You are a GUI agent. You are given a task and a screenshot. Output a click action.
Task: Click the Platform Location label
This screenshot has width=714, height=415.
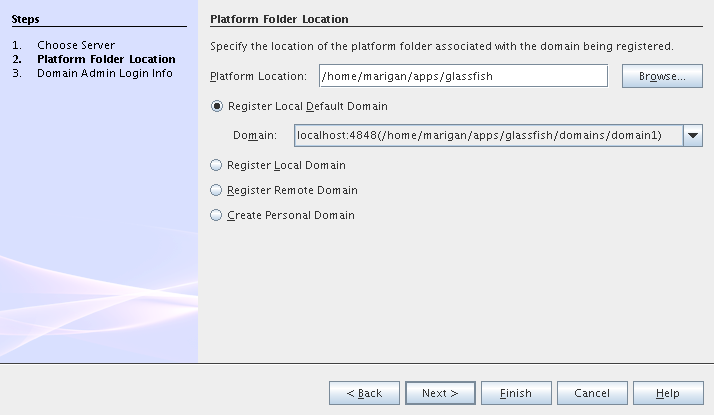click(x=258, y=77)
